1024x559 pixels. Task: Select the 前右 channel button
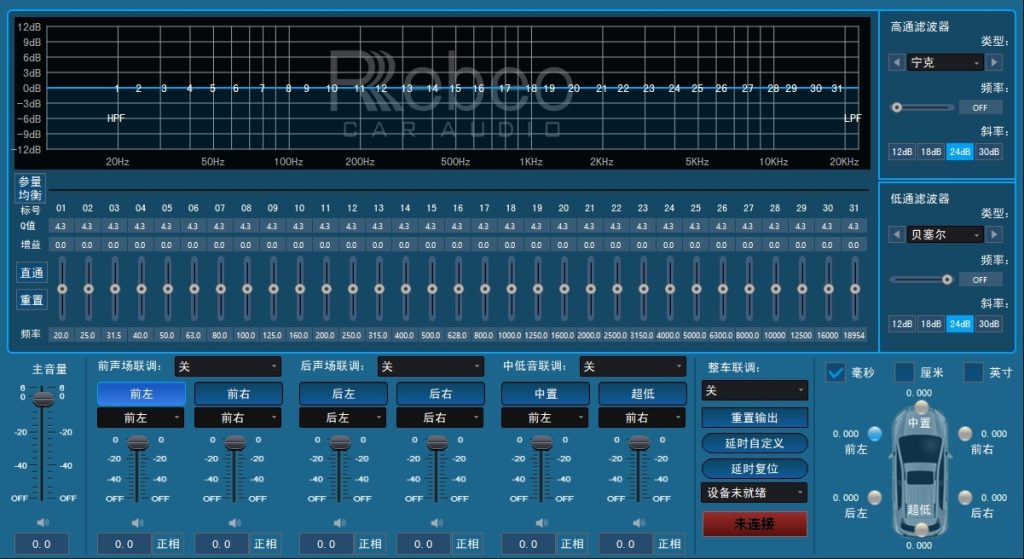click(238, 394)
